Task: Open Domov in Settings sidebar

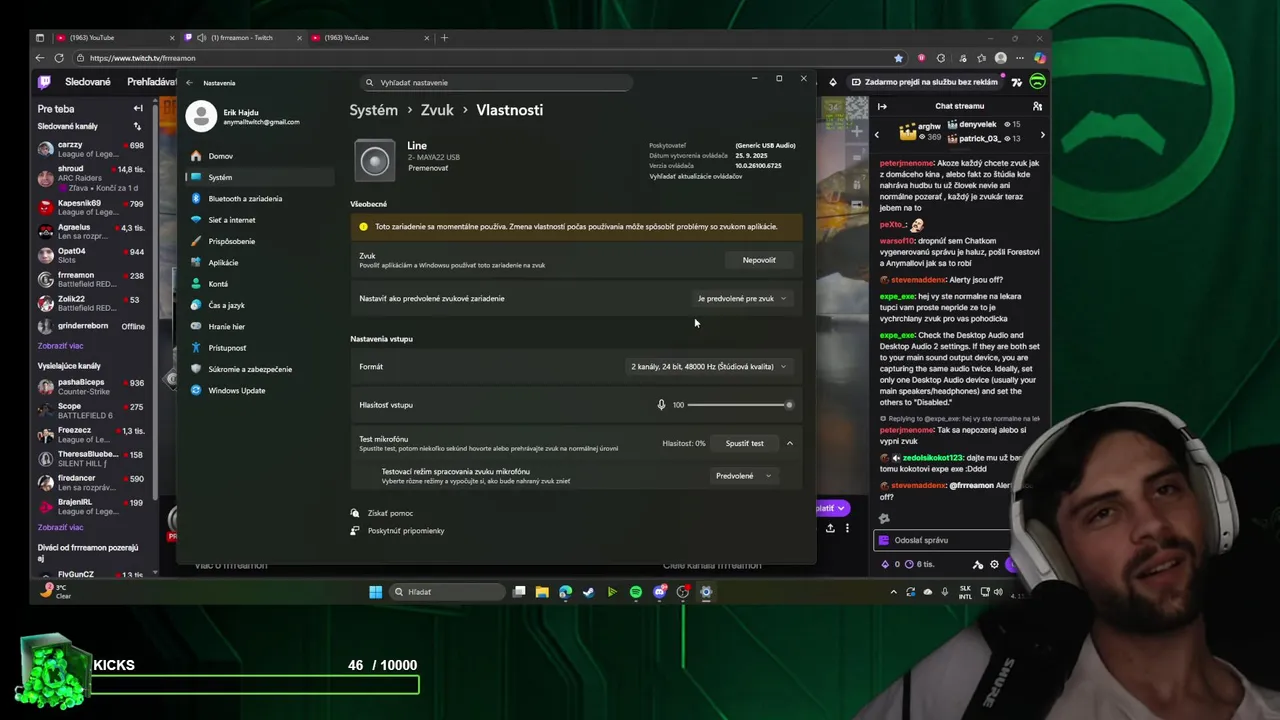Action: coord(259,156)
